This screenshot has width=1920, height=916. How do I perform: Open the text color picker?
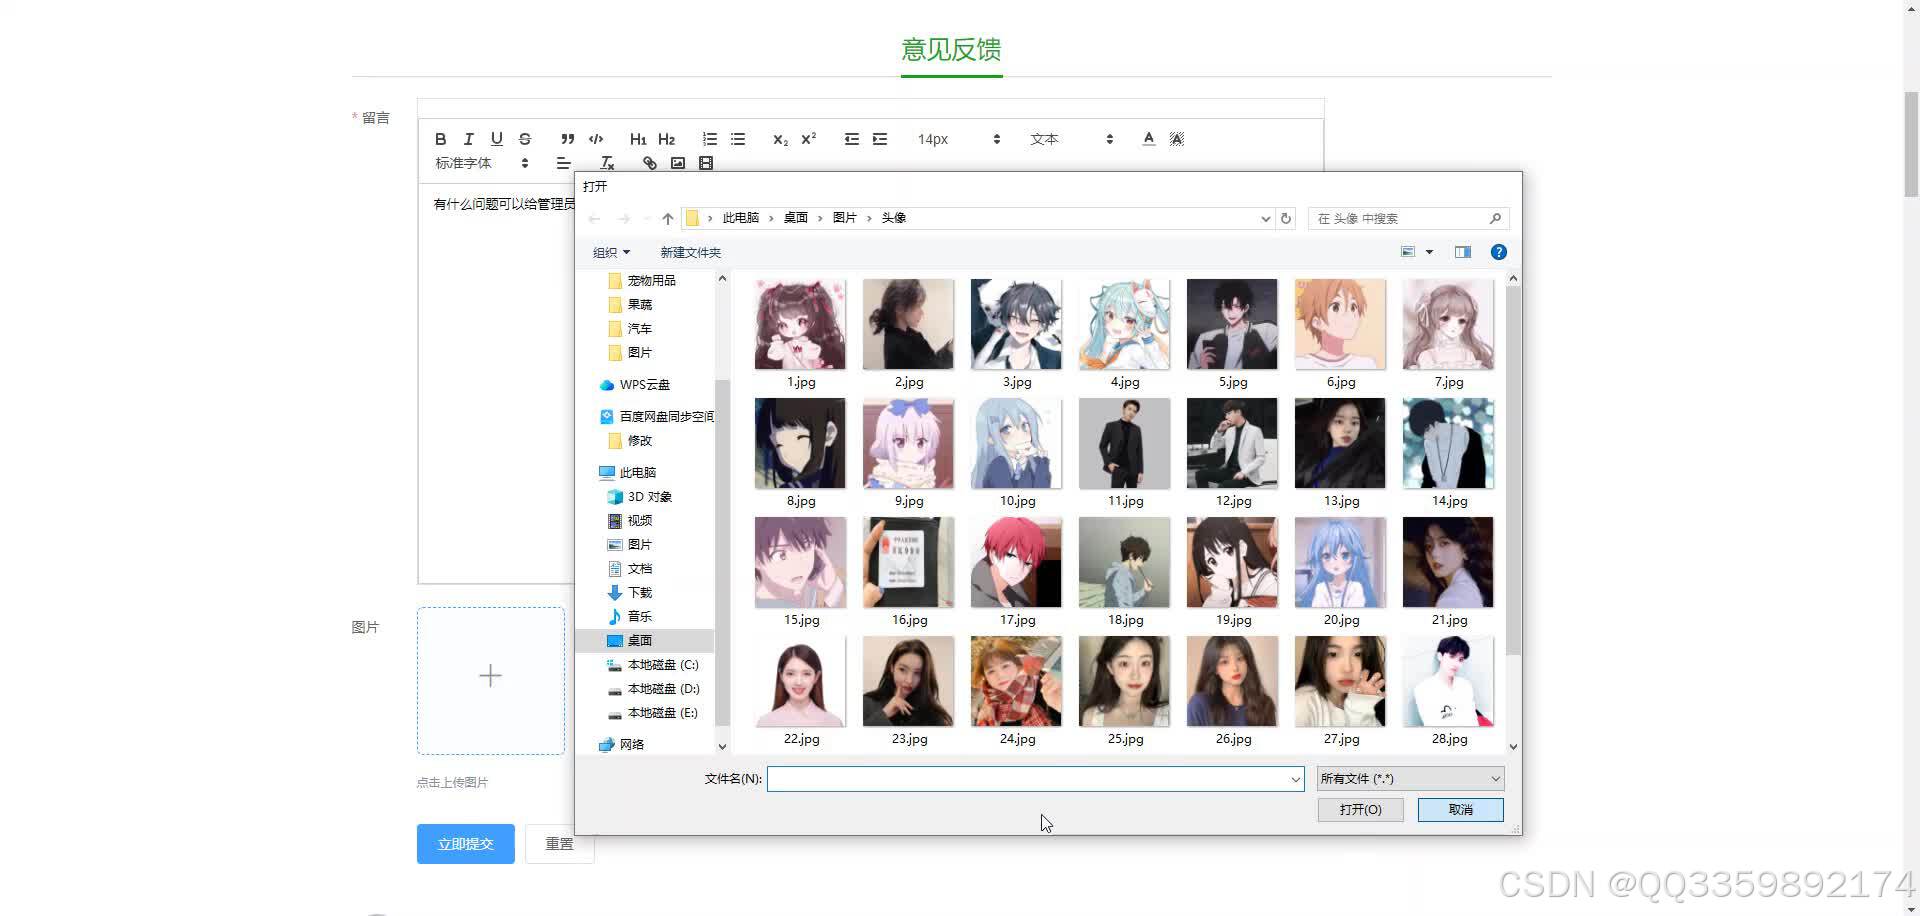1148,139
